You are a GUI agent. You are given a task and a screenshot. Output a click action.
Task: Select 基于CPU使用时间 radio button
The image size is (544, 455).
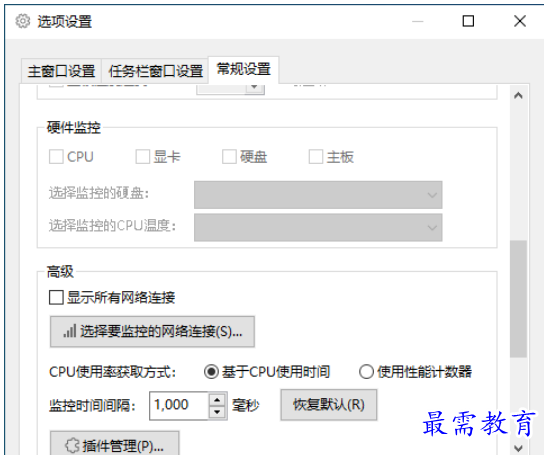(x=211, y=372)
